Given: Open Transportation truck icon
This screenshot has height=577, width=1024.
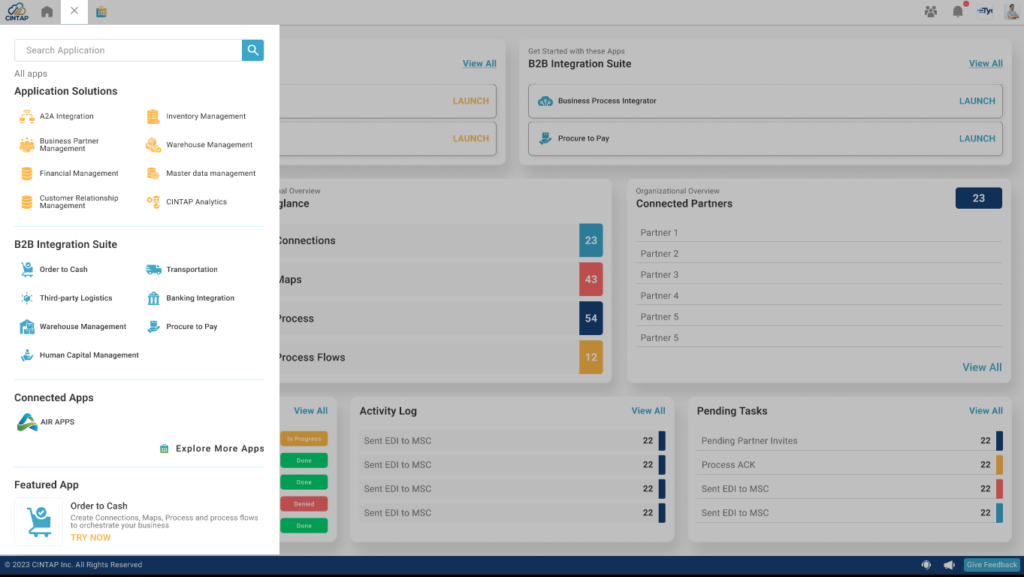Looking at the screenshot, I should [153, 270].
